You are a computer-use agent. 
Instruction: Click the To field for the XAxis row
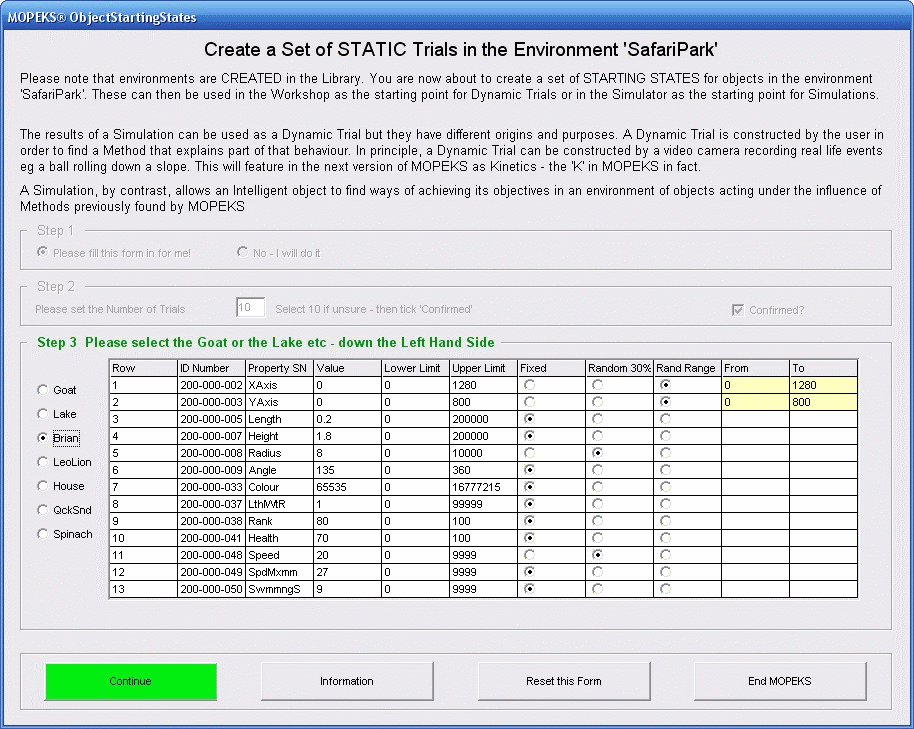pyautogui.click(x=823, y=385)
